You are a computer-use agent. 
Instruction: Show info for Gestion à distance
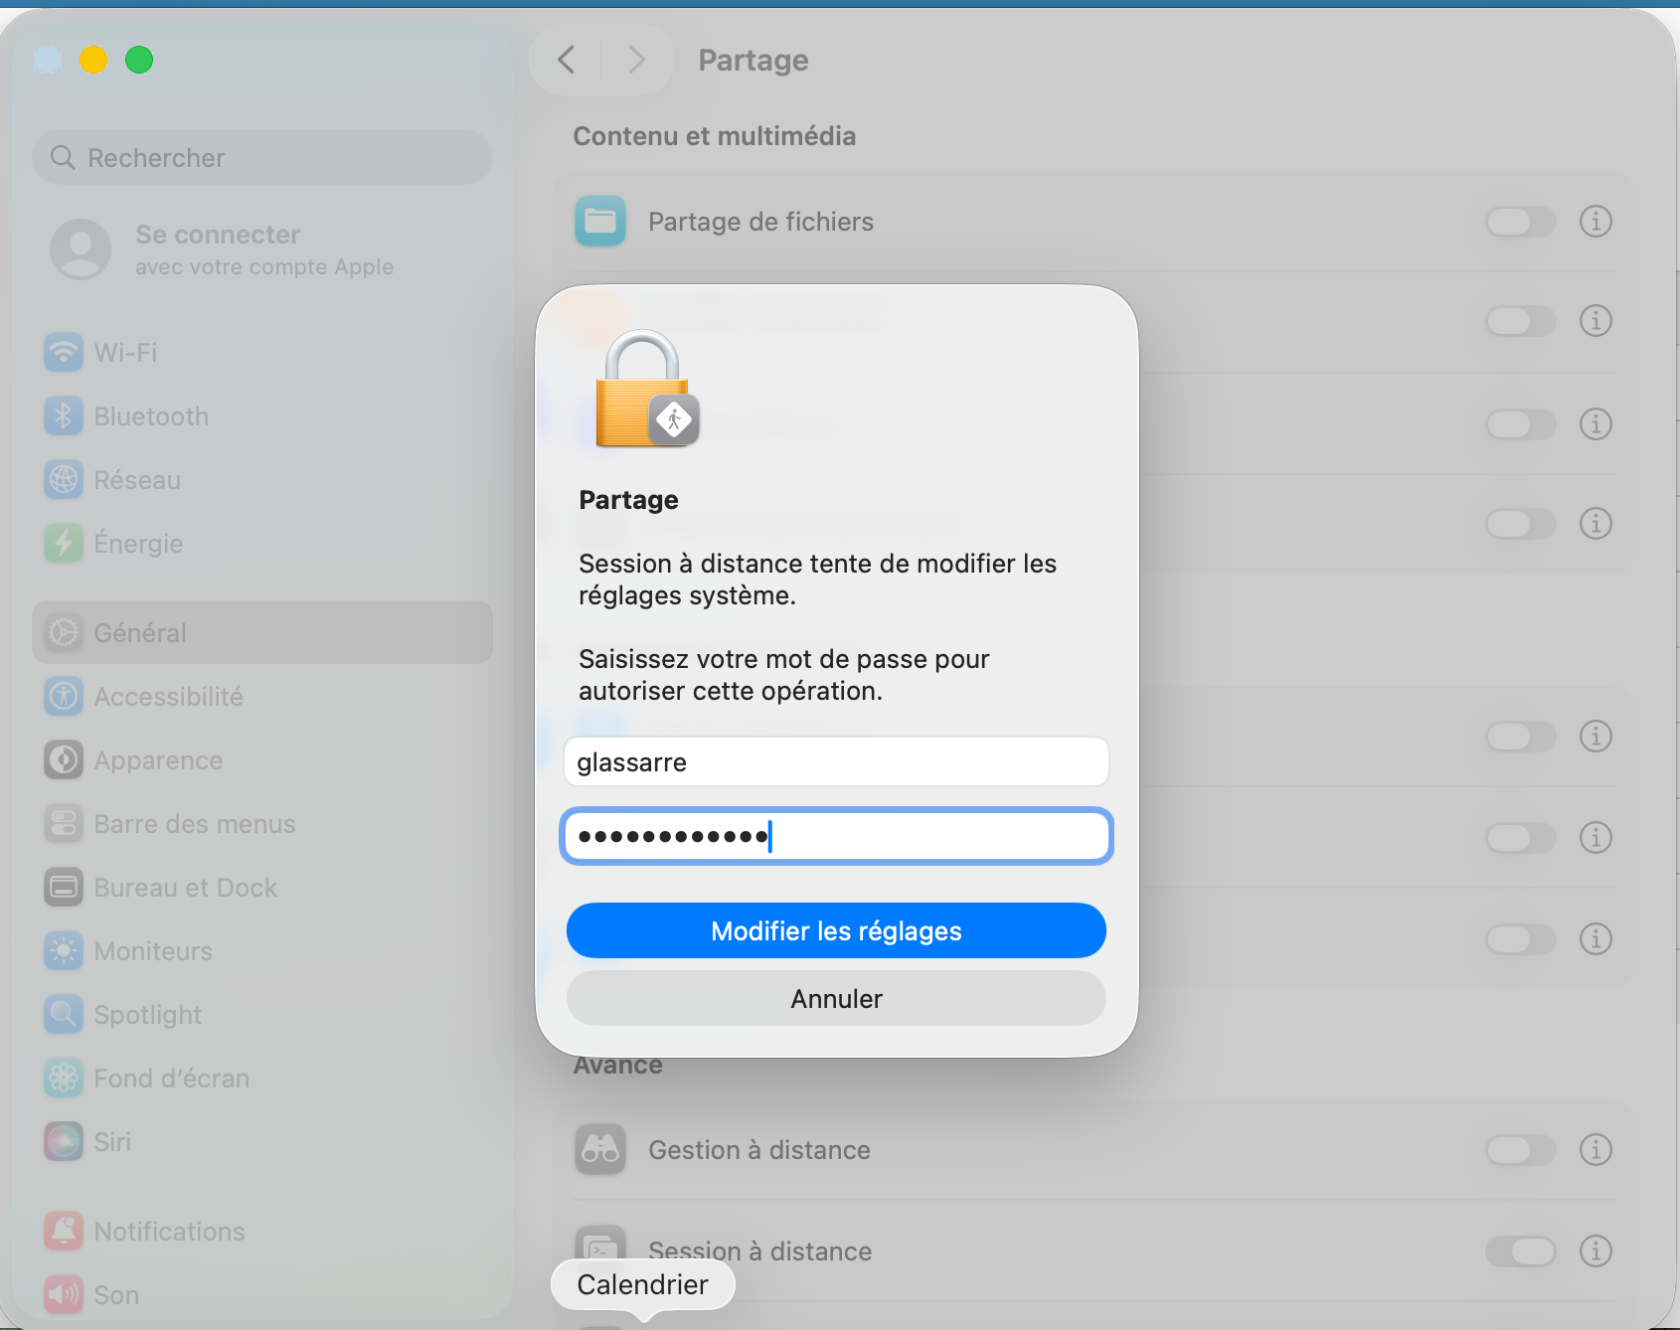point(1595,1149)
